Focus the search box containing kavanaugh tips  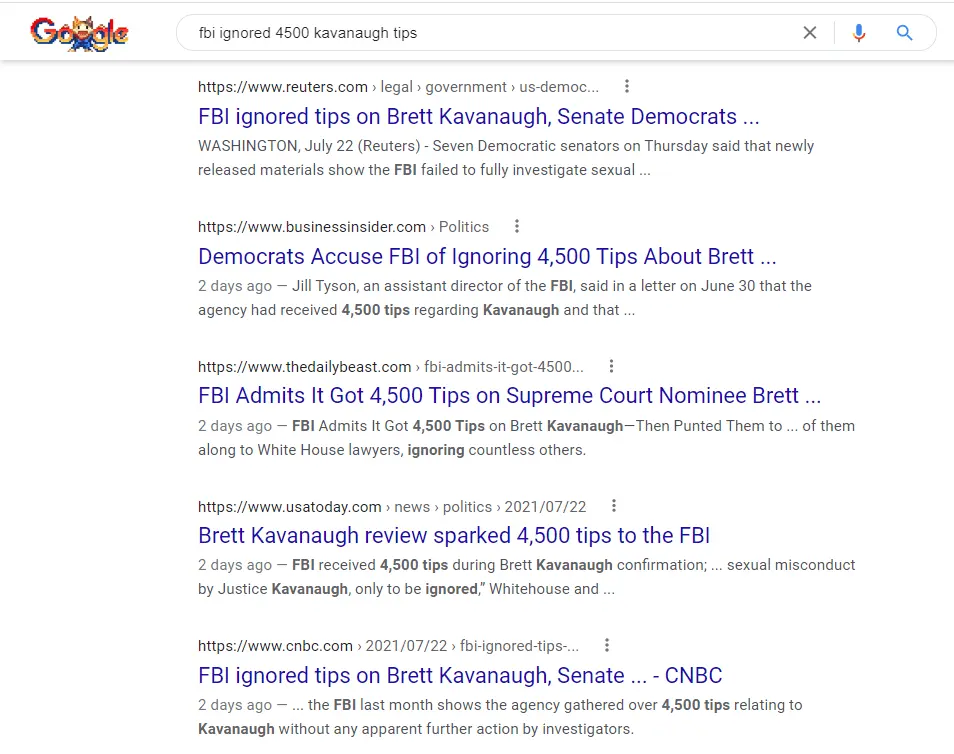480,33
